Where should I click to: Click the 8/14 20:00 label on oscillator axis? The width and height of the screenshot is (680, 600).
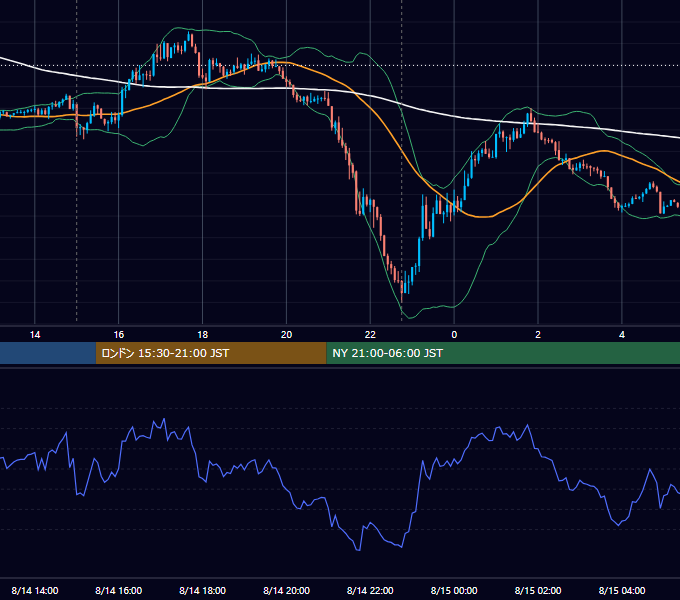(x=286, y=590)
